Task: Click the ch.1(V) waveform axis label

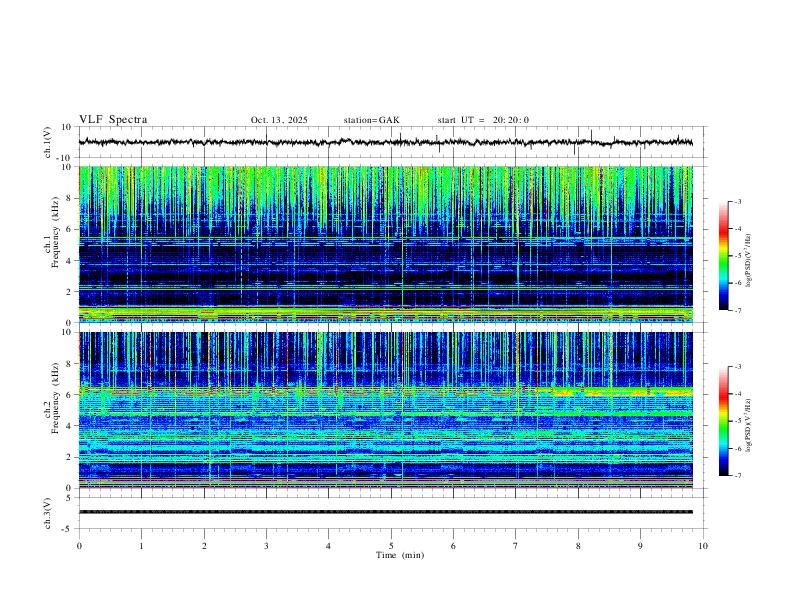Action: coord(48,142)
